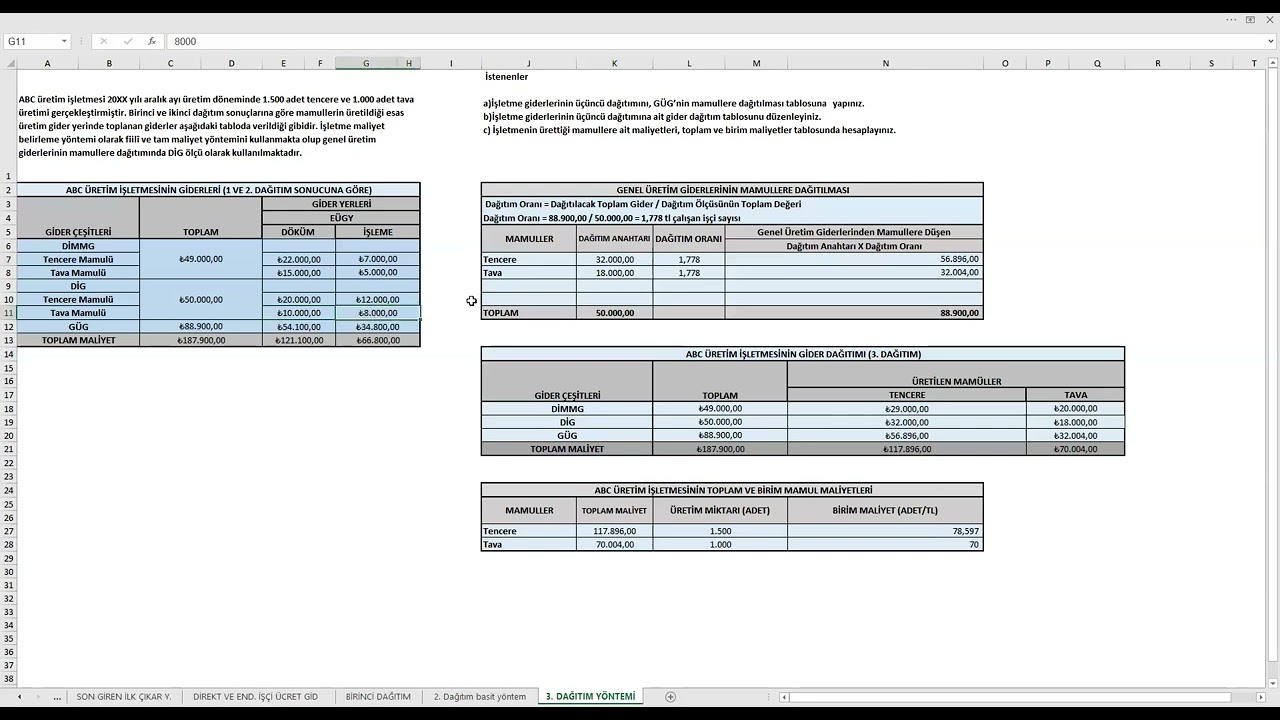Switch to the BİRİNCİ DAĞITIM sheet
1280x720 pixels.
tap(378, 696)
